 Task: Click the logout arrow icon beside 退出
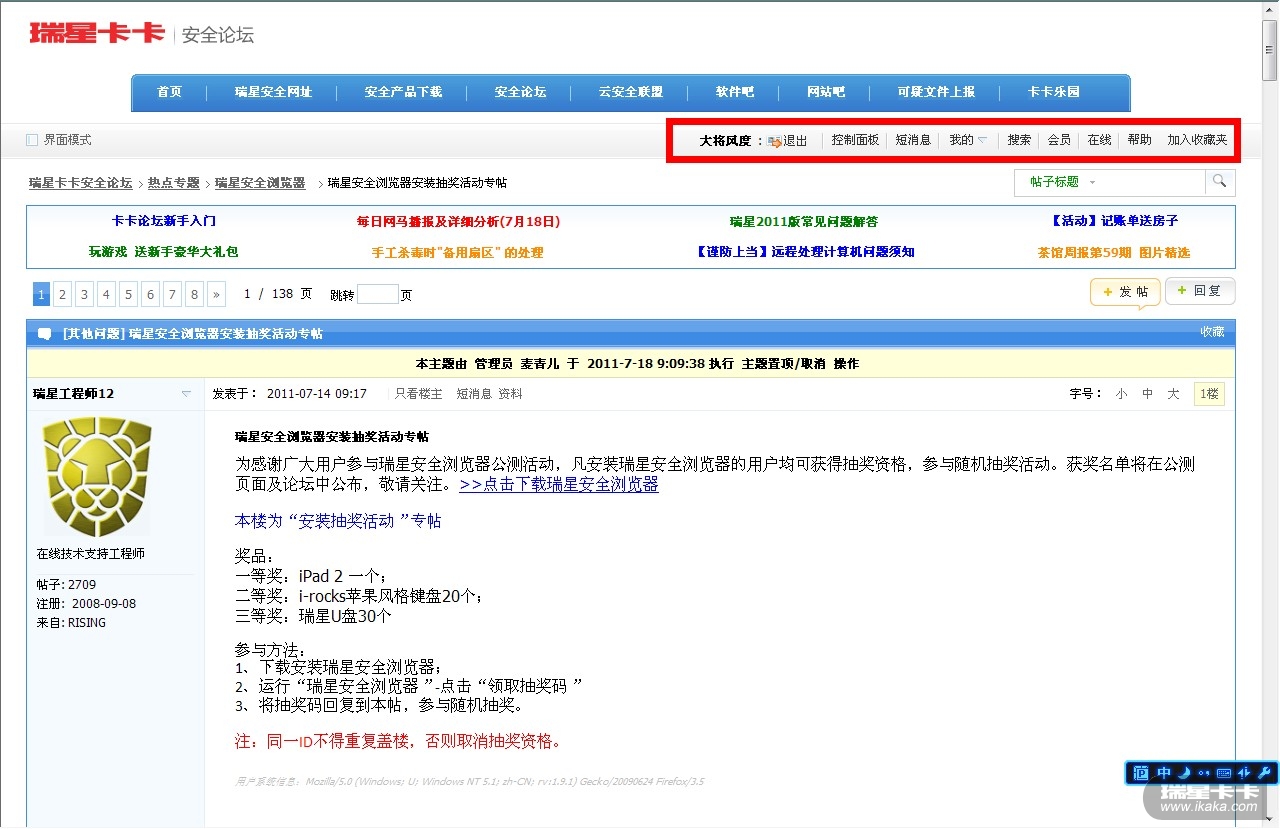(774, 141)
